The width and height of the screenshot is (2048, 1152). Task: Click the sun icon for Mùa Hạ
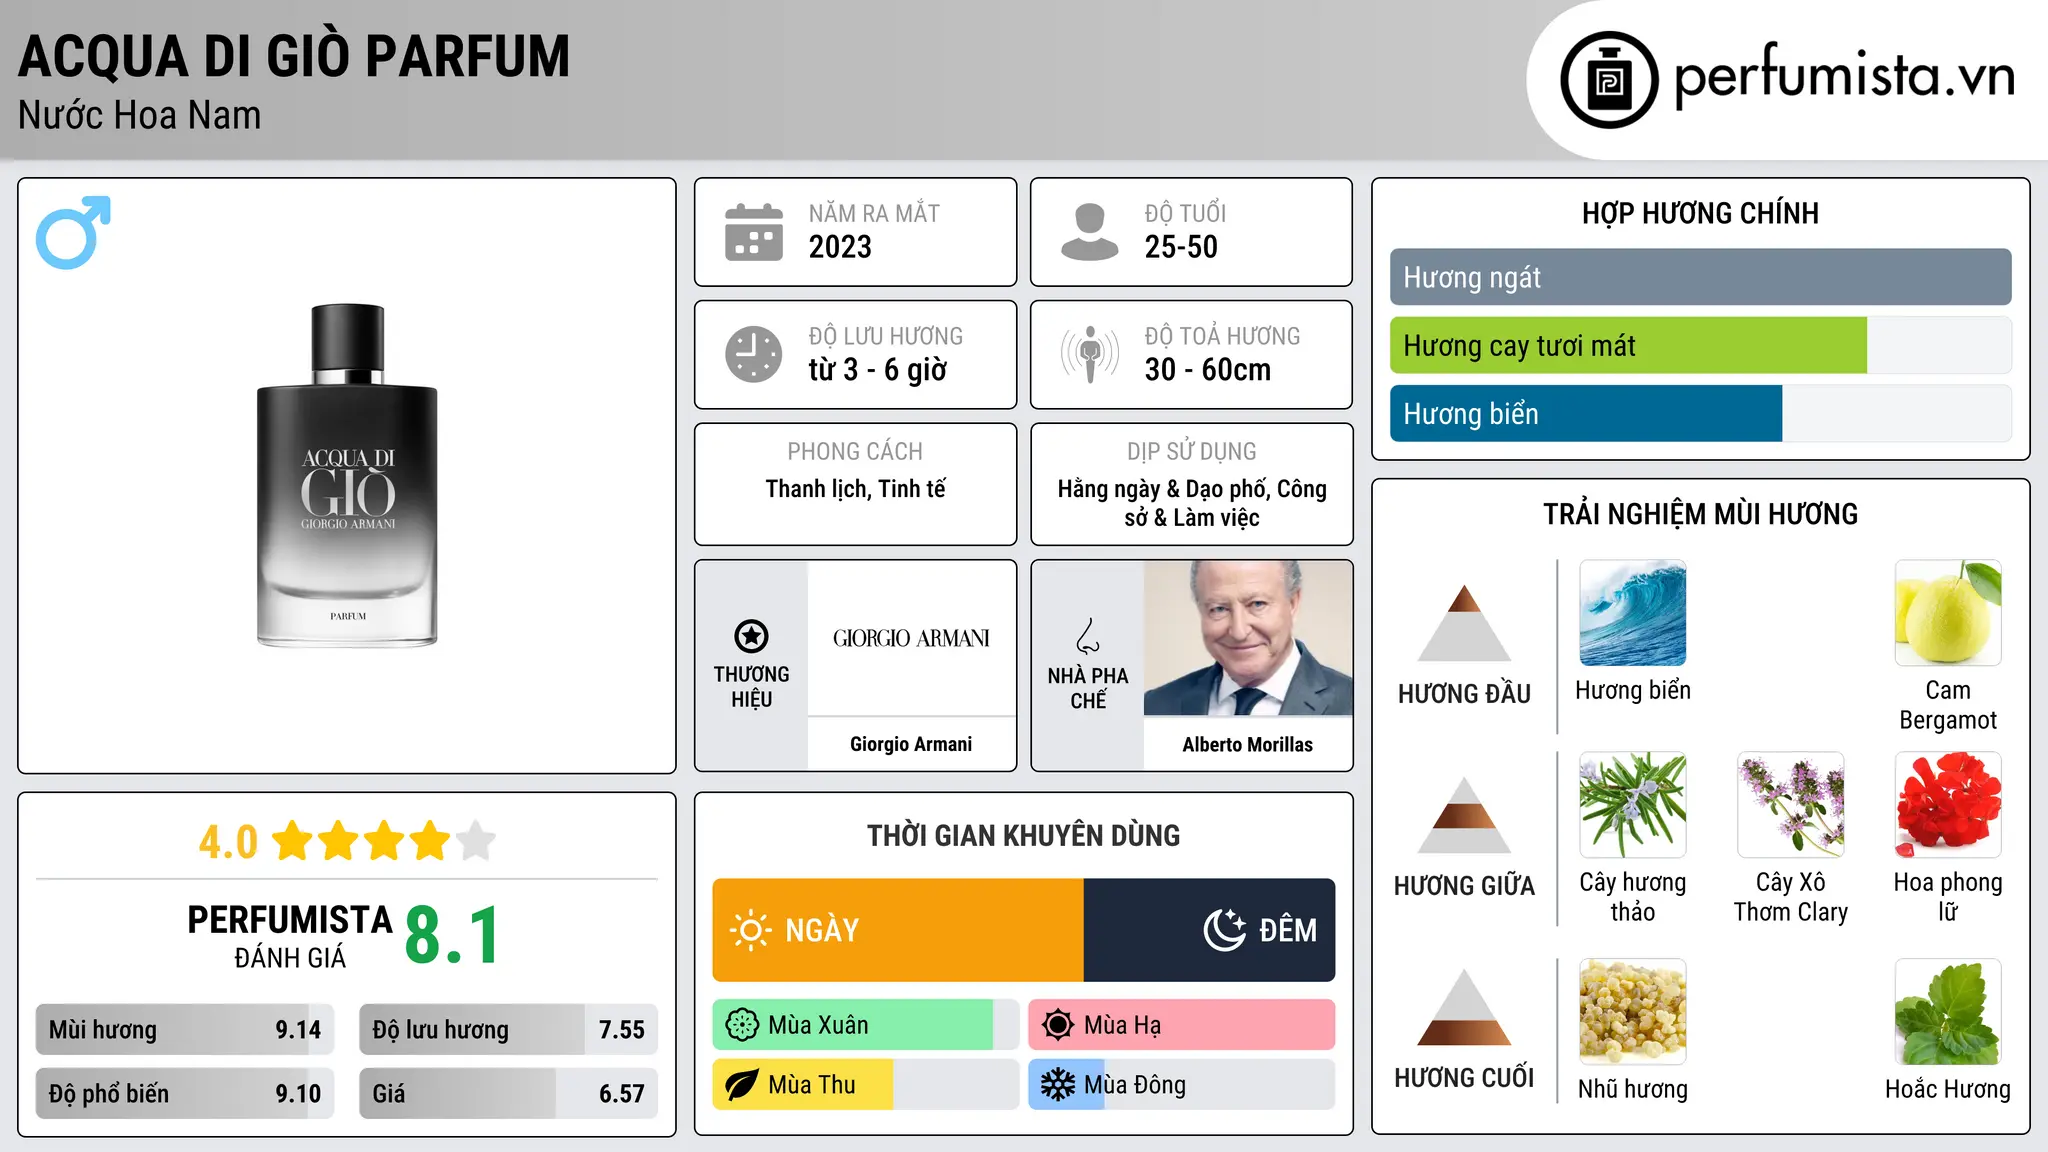click(1058, 1025)
